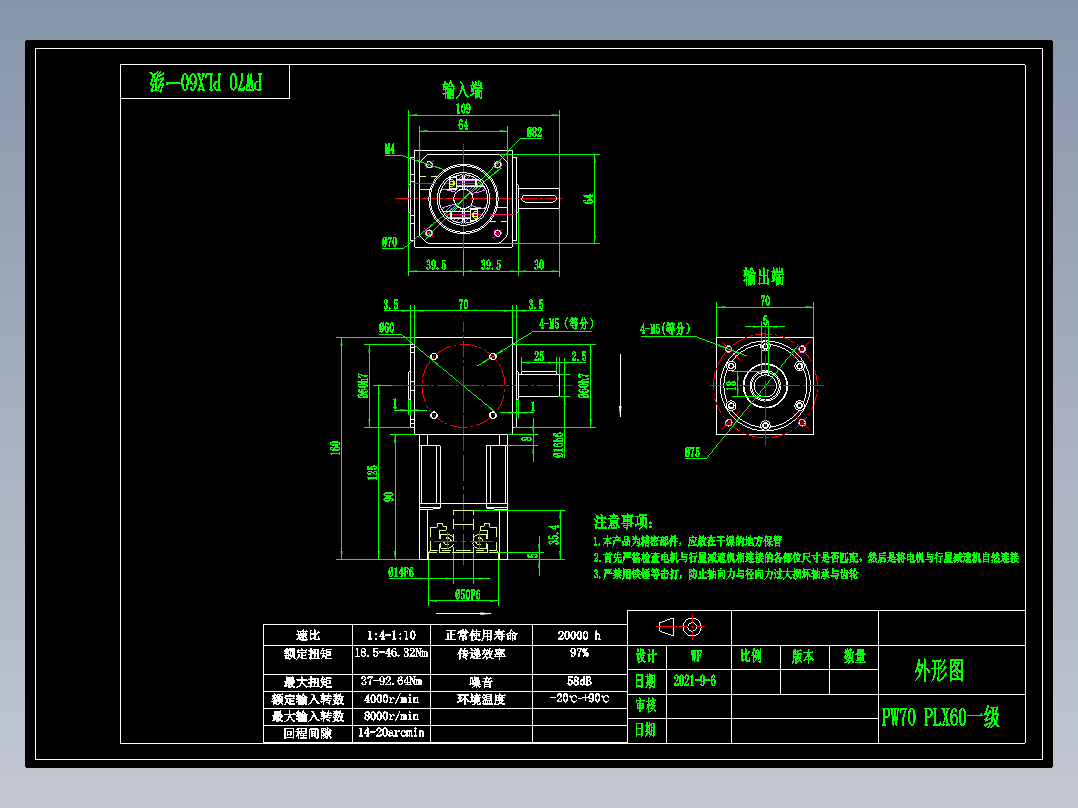The width and height of the screenshot is (1078, 808).
Task: Select the Ø50F6 dimension below bottom view
Action: coord(465,594)
